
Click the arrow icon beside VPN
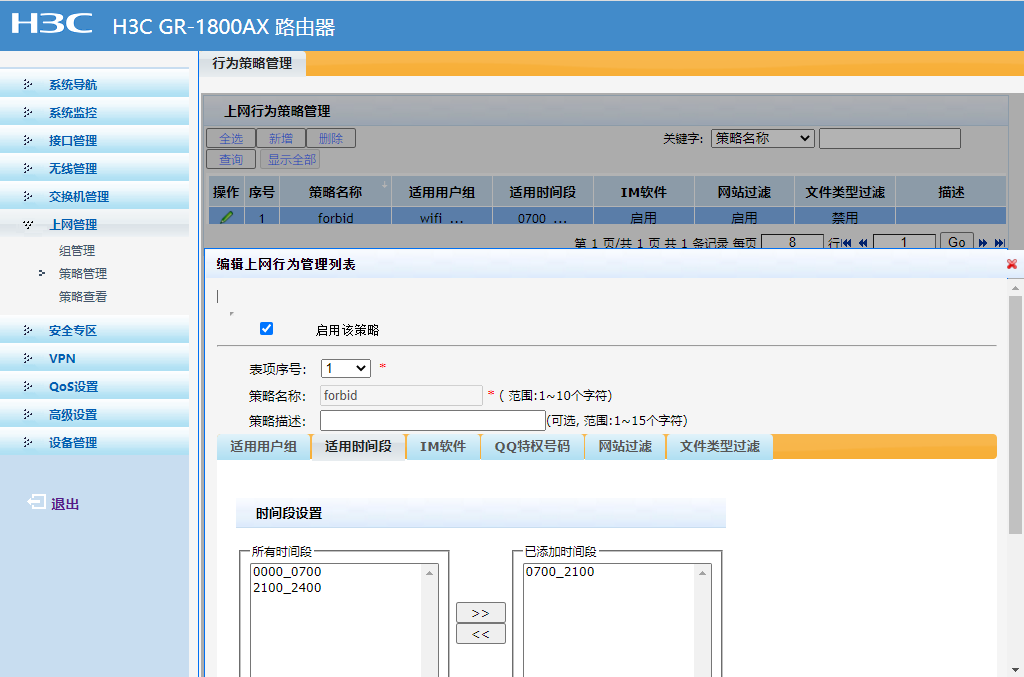tap(27, 358)
